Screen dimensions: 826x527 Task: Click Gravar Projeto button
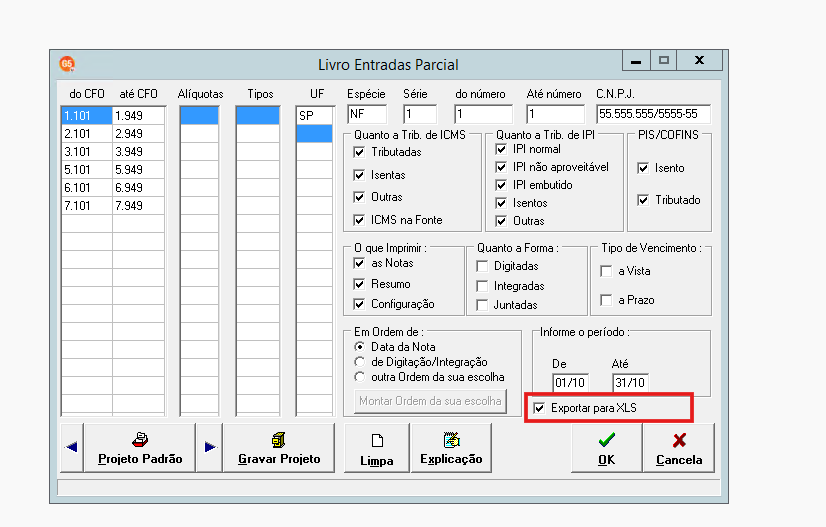pyautogui.click(x=279, y=447)
